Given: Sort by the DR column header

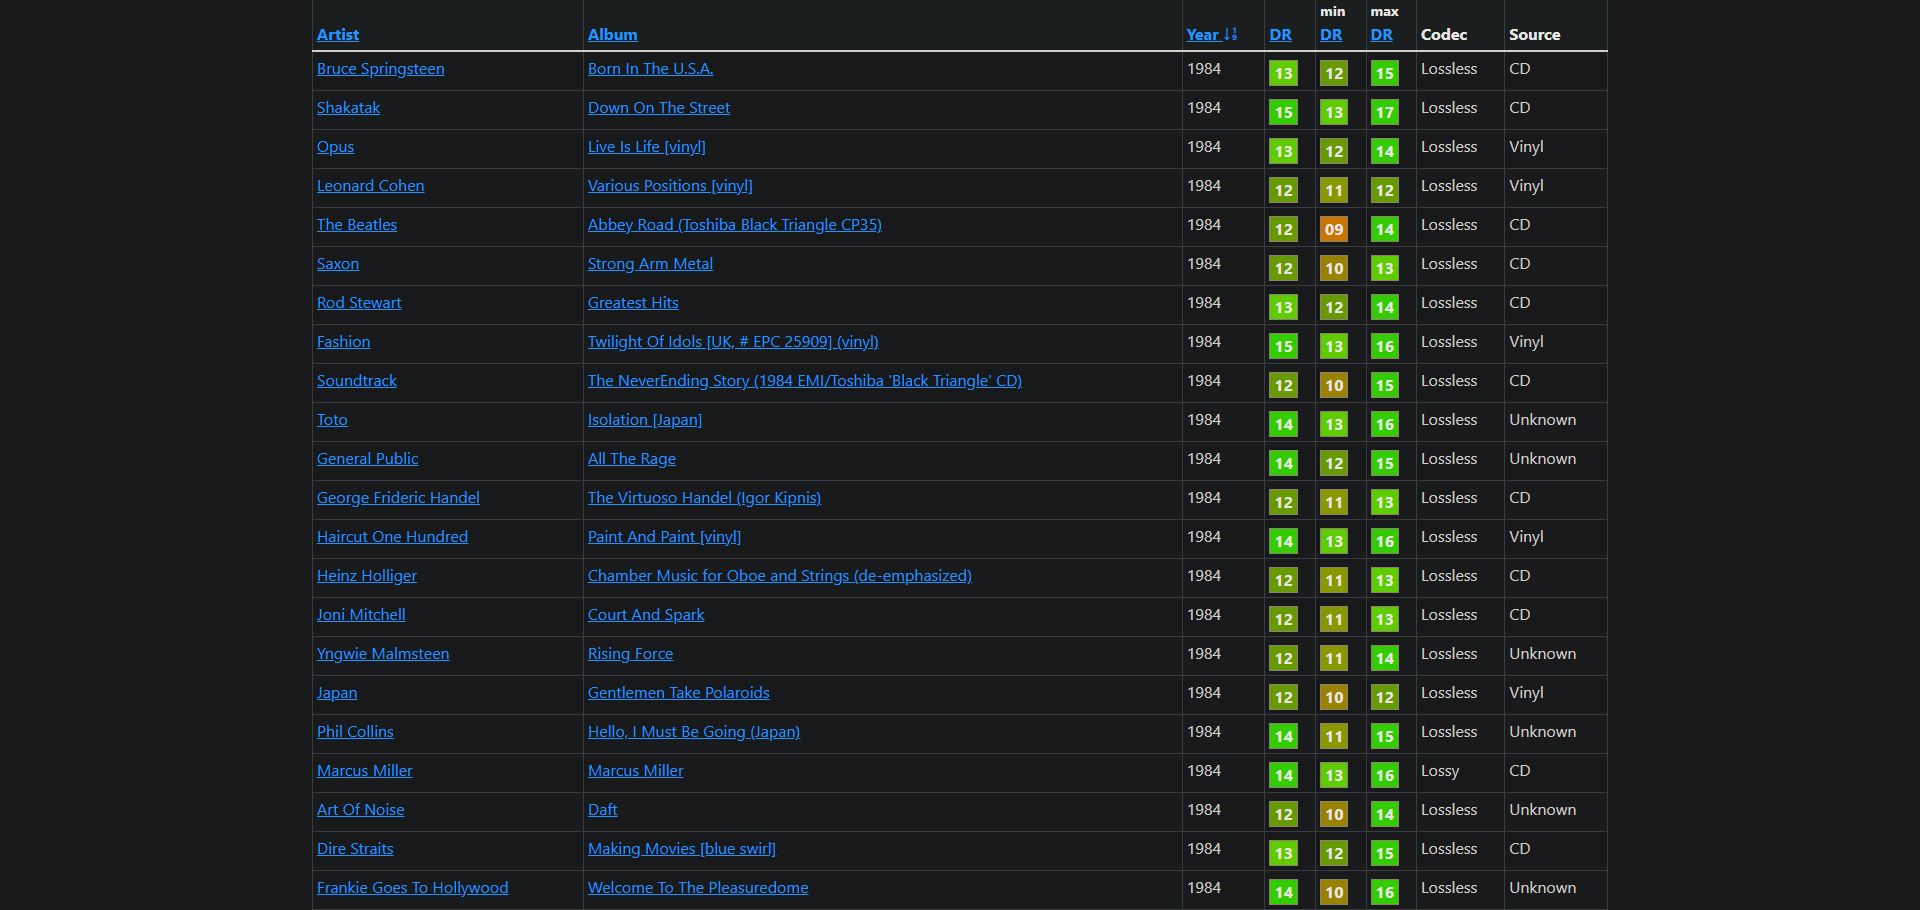Looking at the screenshot, I should (1281, 34).
